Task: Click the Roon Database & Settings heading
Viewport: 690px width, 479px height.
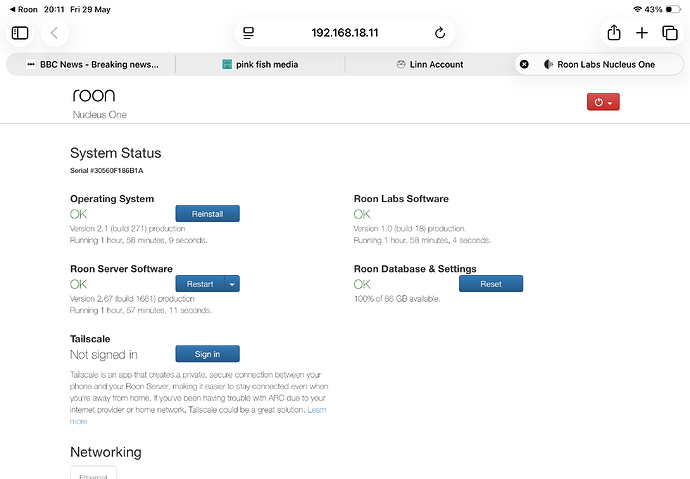Action: coord(415,269)
